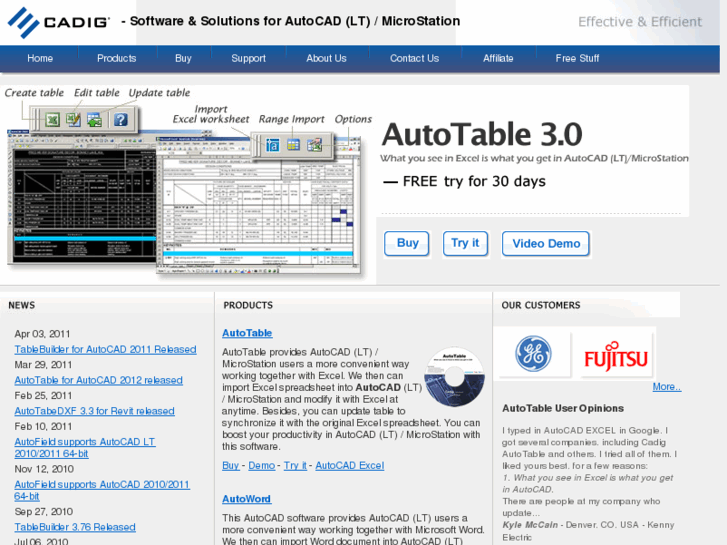Click the CADIG logo
727x545 pixels.
(x=59, y=22)
